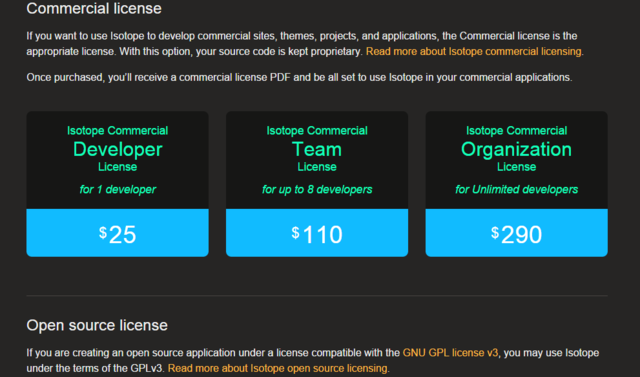
Task: Click the Organization license card title
Action: (x=517, y=149)
